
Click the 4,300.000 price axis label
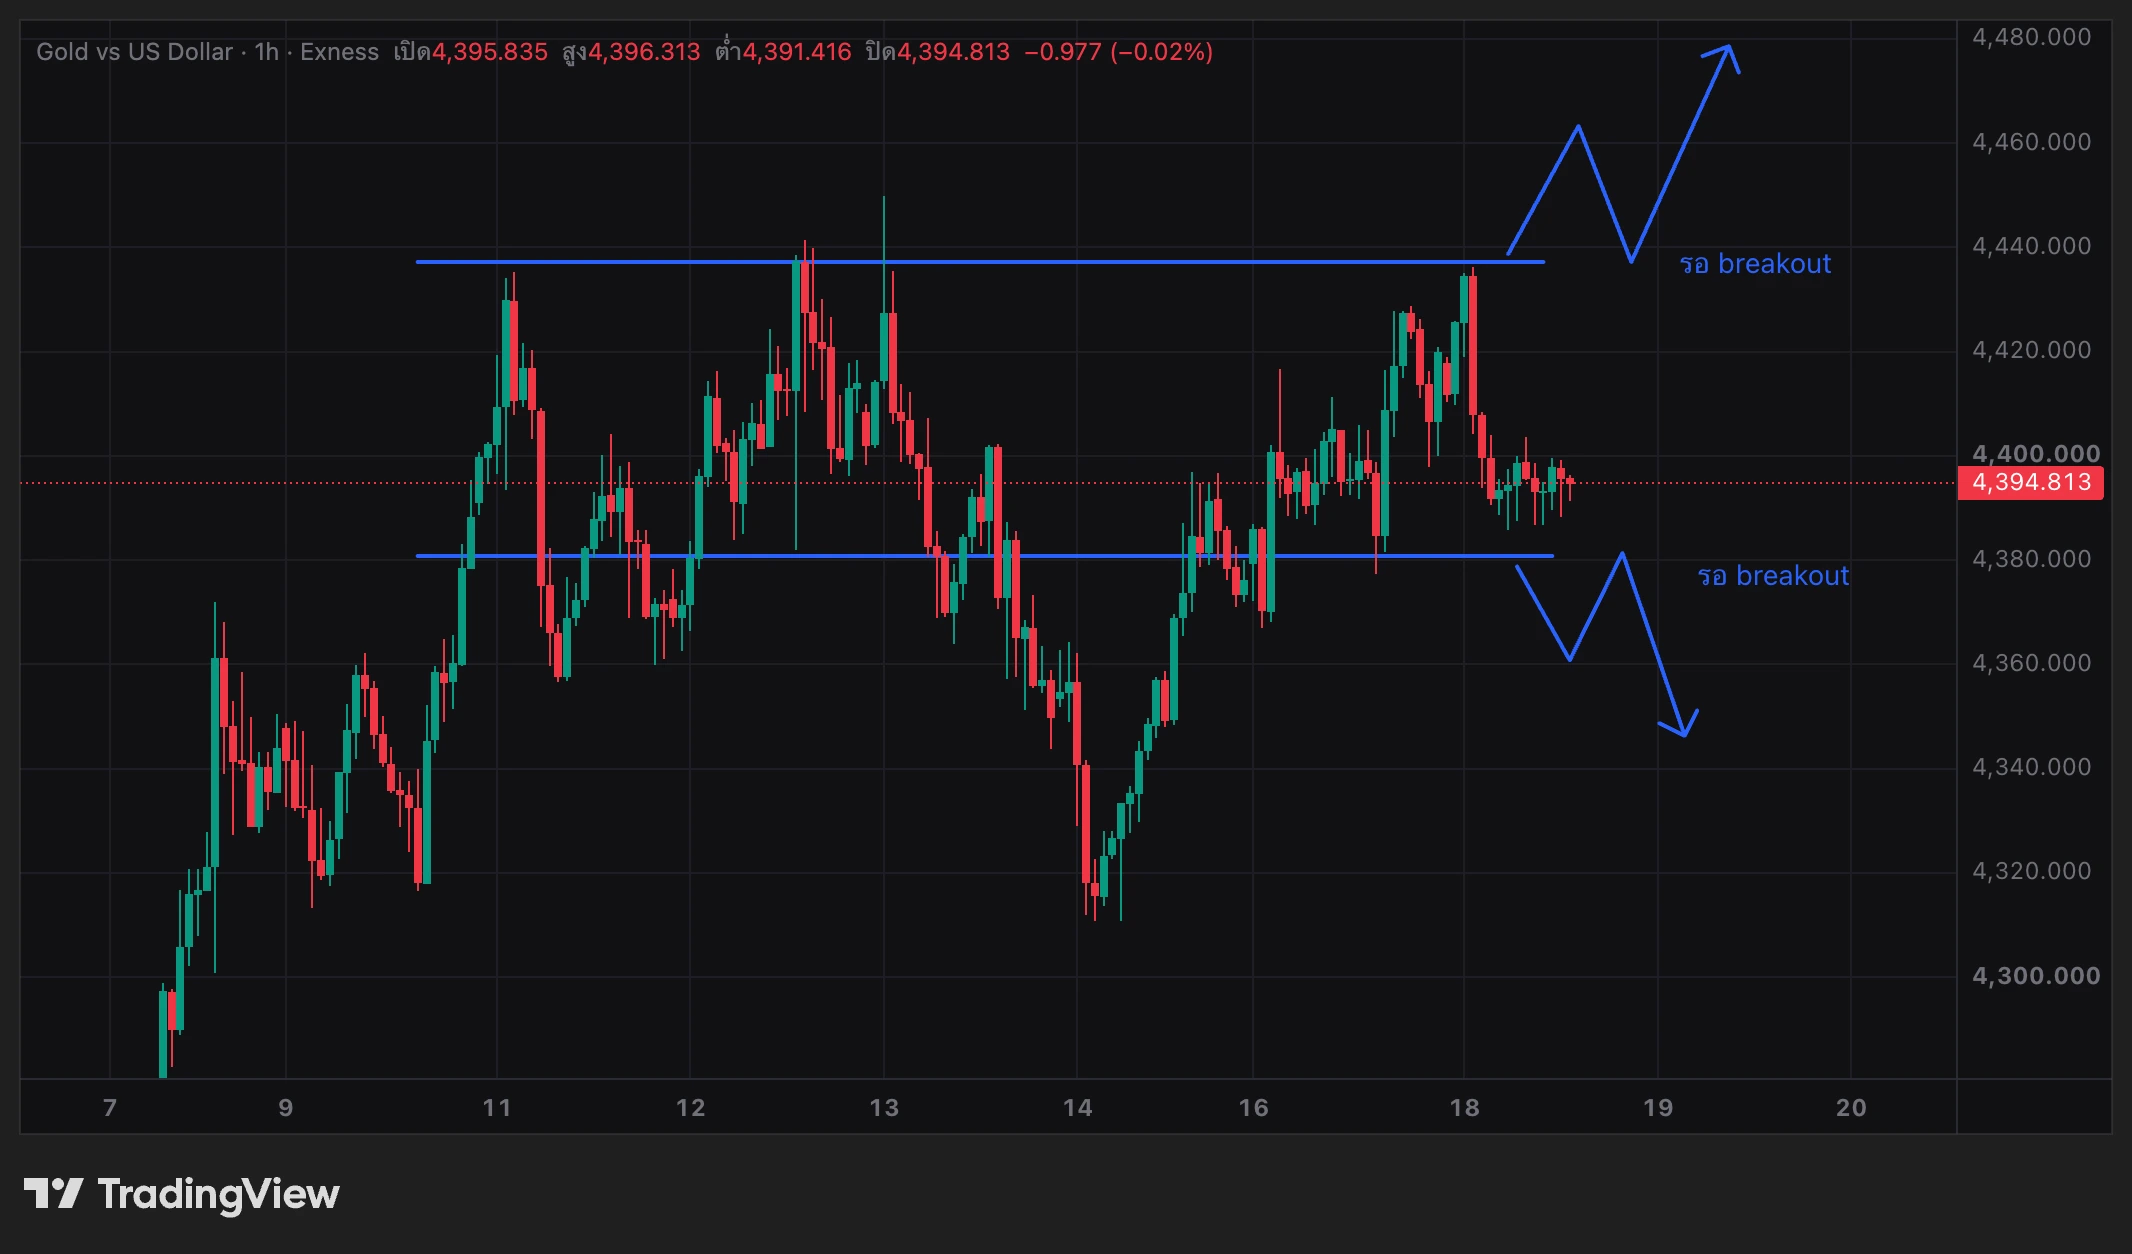coord(2035,976)
